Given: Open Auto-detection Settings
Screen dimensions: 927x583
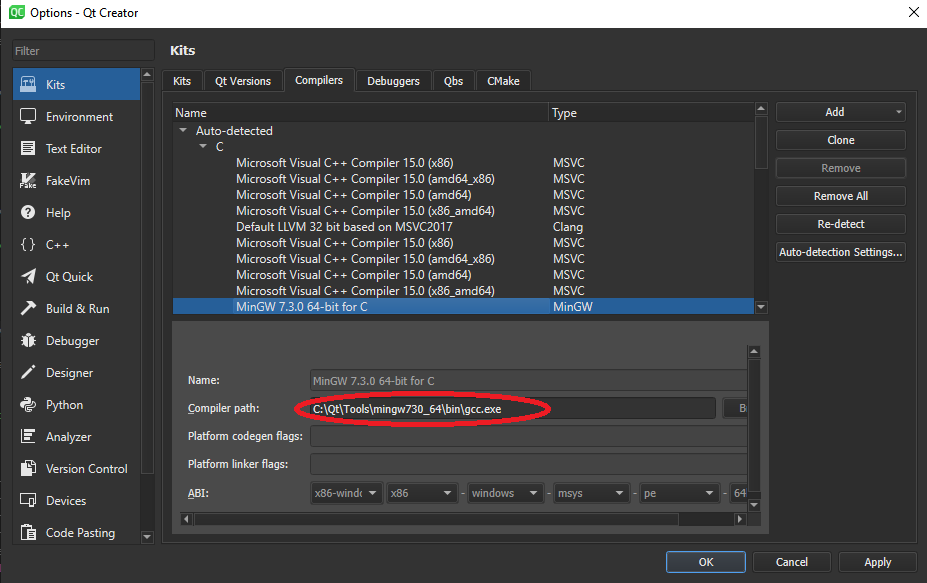Looking at the screenshot, I should point(841,252).
